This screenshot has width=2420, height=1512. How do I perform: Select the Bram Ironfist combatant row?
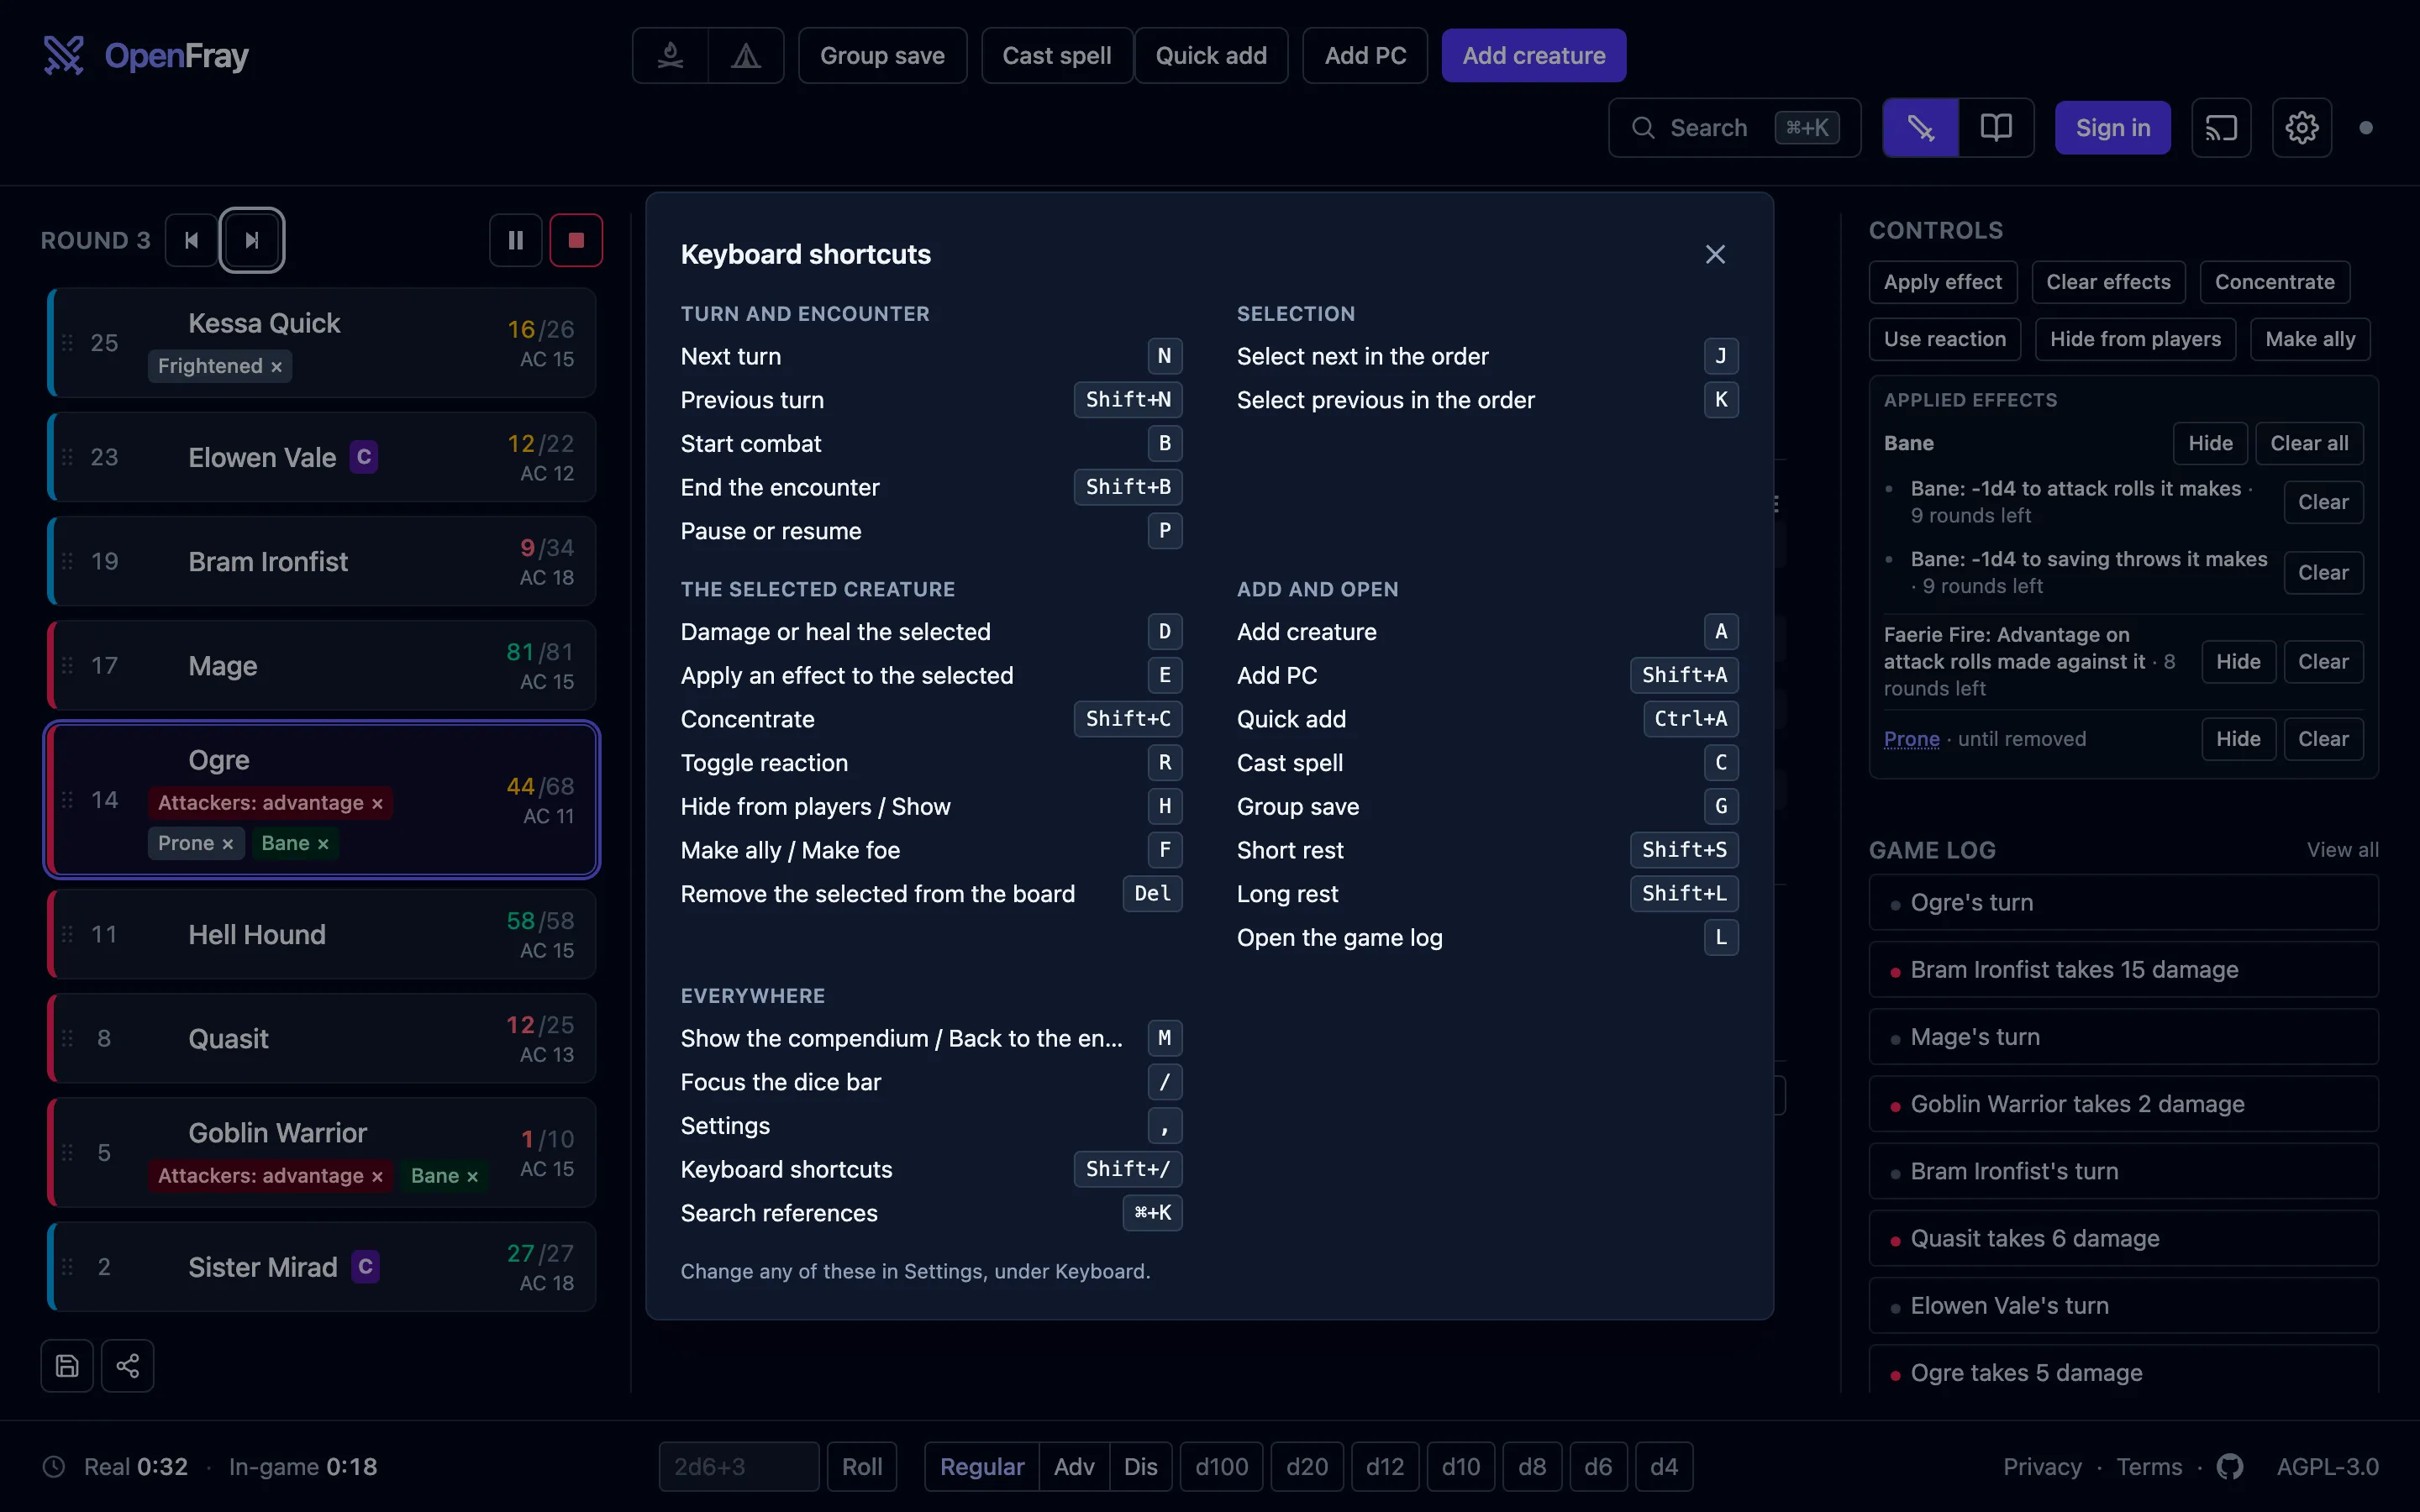coord(322,561)
